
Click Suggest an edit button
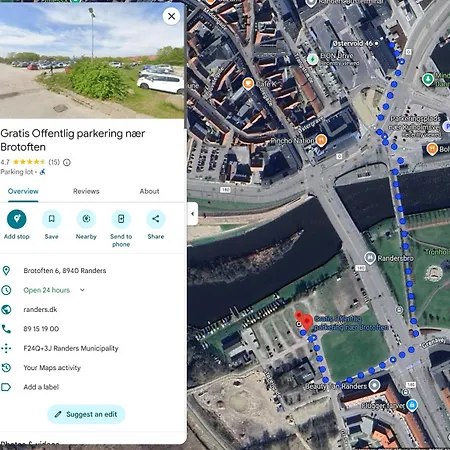[86, 414]
